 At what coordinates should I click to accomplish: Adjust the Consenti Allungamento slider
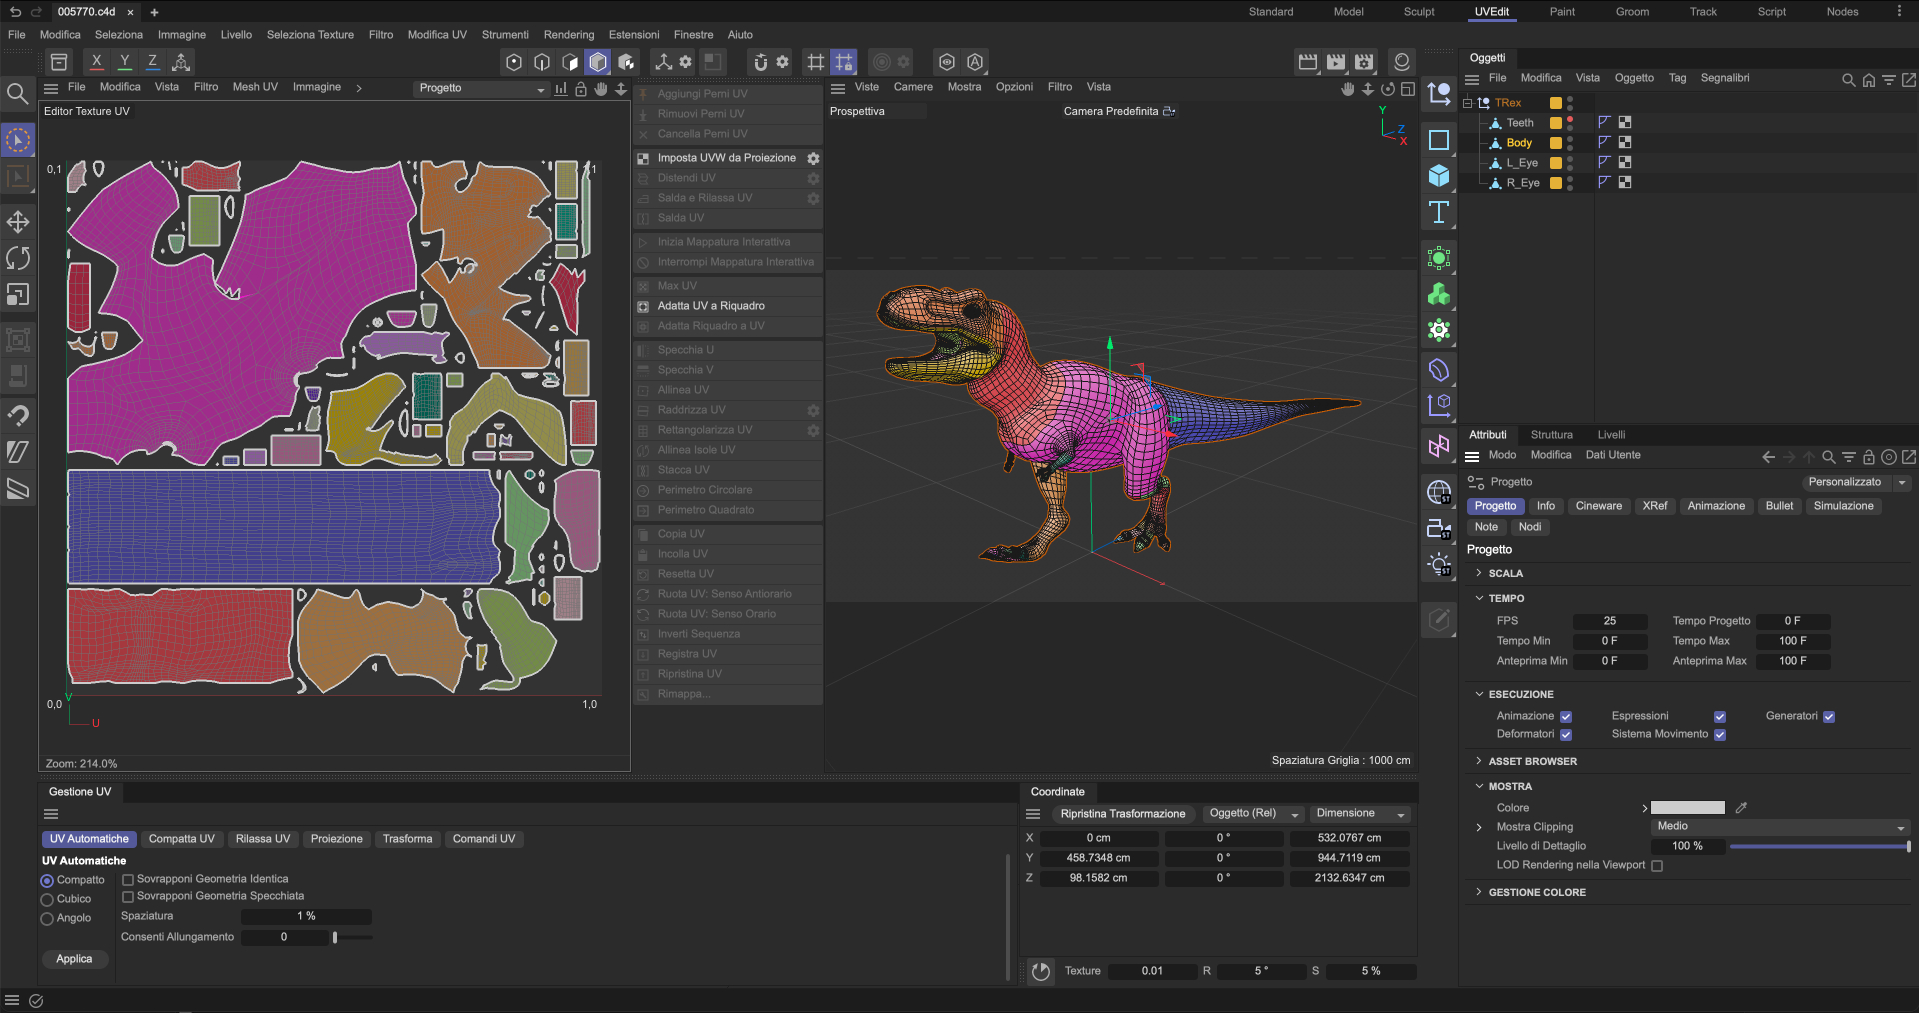(352, 938)
